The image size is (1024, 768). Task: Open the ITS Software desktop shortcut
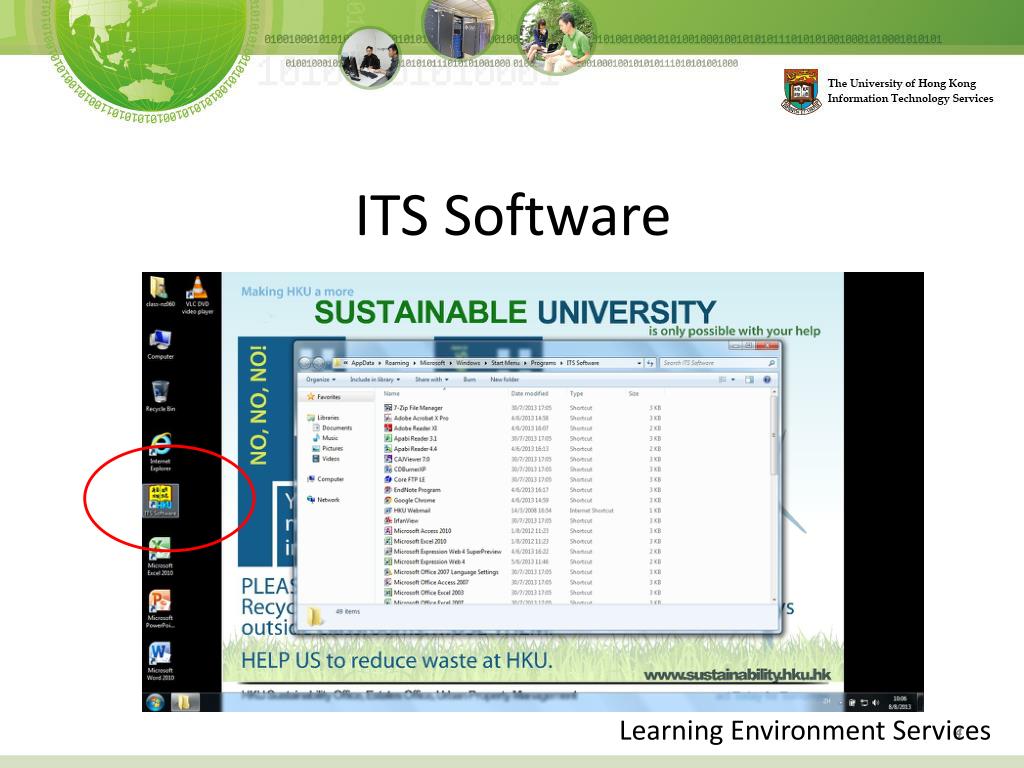[160, 501]
